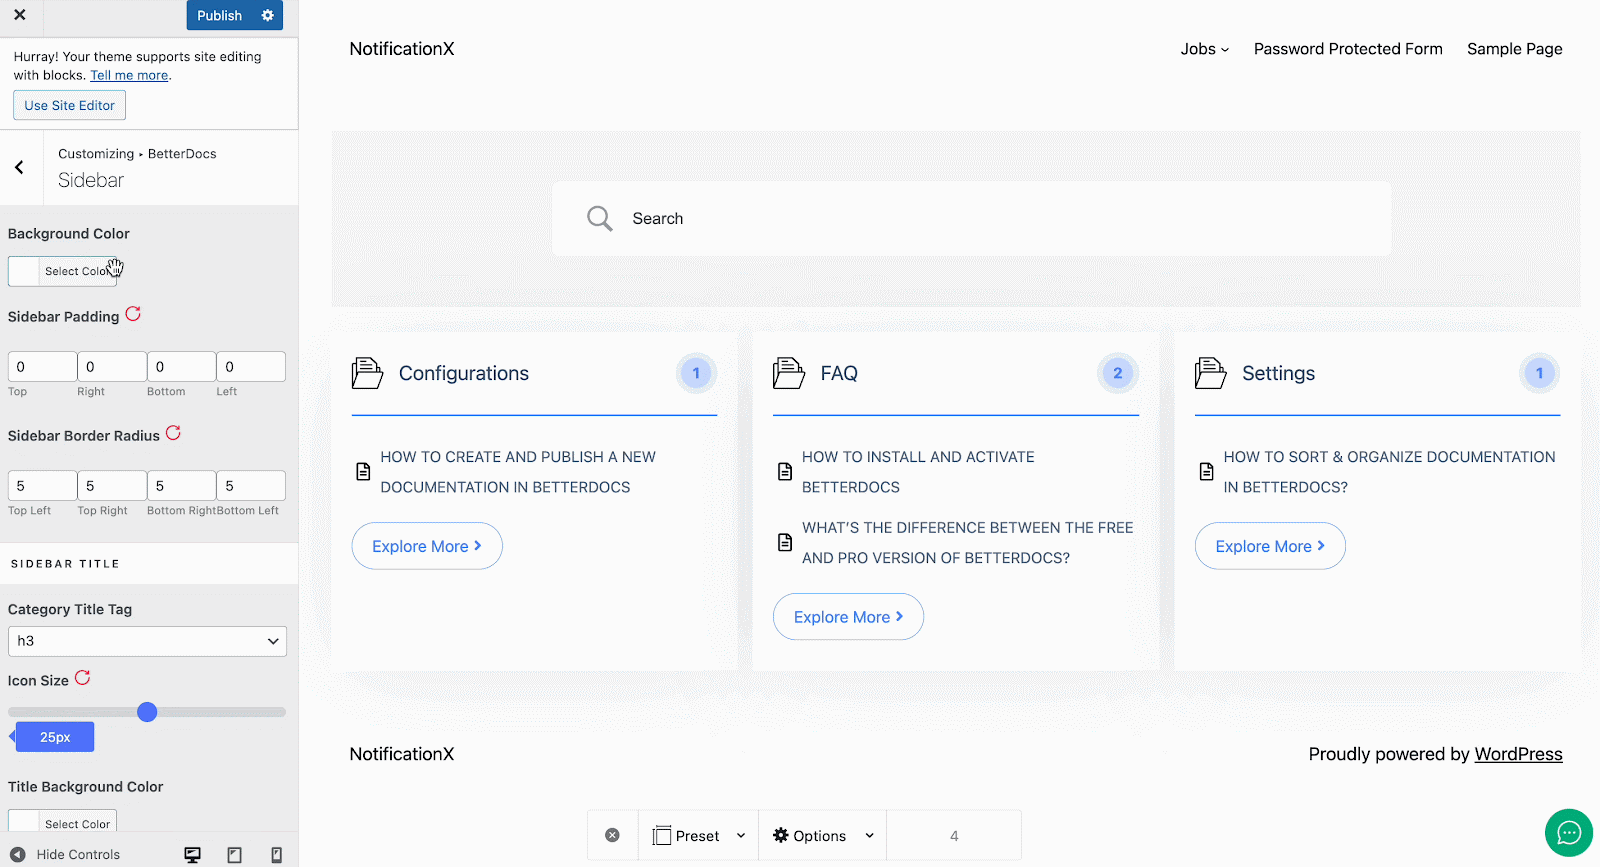Click the FAQ count badge showing 2
The height and width of the screenshot is (867, 1600).
pyautogui.click(x=1118, y=373)
